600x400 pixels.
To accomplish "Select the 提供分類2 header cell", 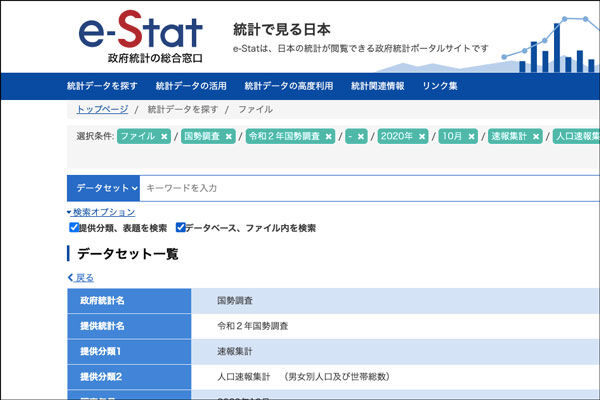I will point(129,377).
